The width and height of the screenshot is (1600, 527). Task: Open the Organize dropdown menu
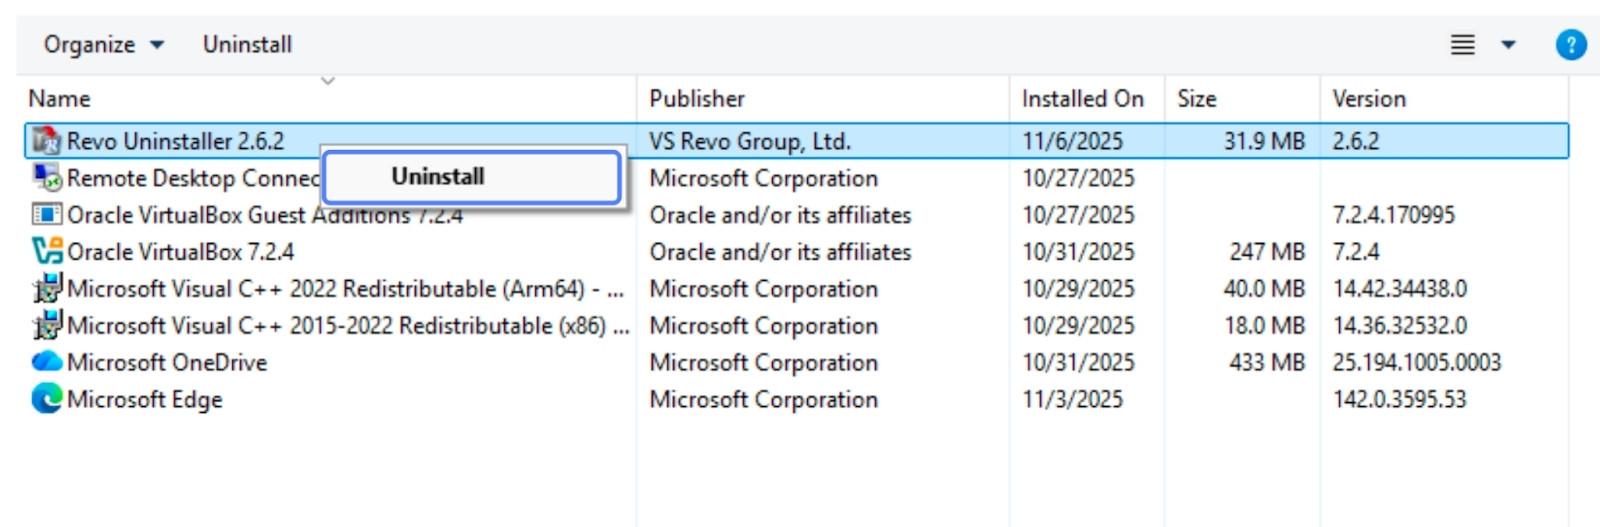(x=103, y=45)
